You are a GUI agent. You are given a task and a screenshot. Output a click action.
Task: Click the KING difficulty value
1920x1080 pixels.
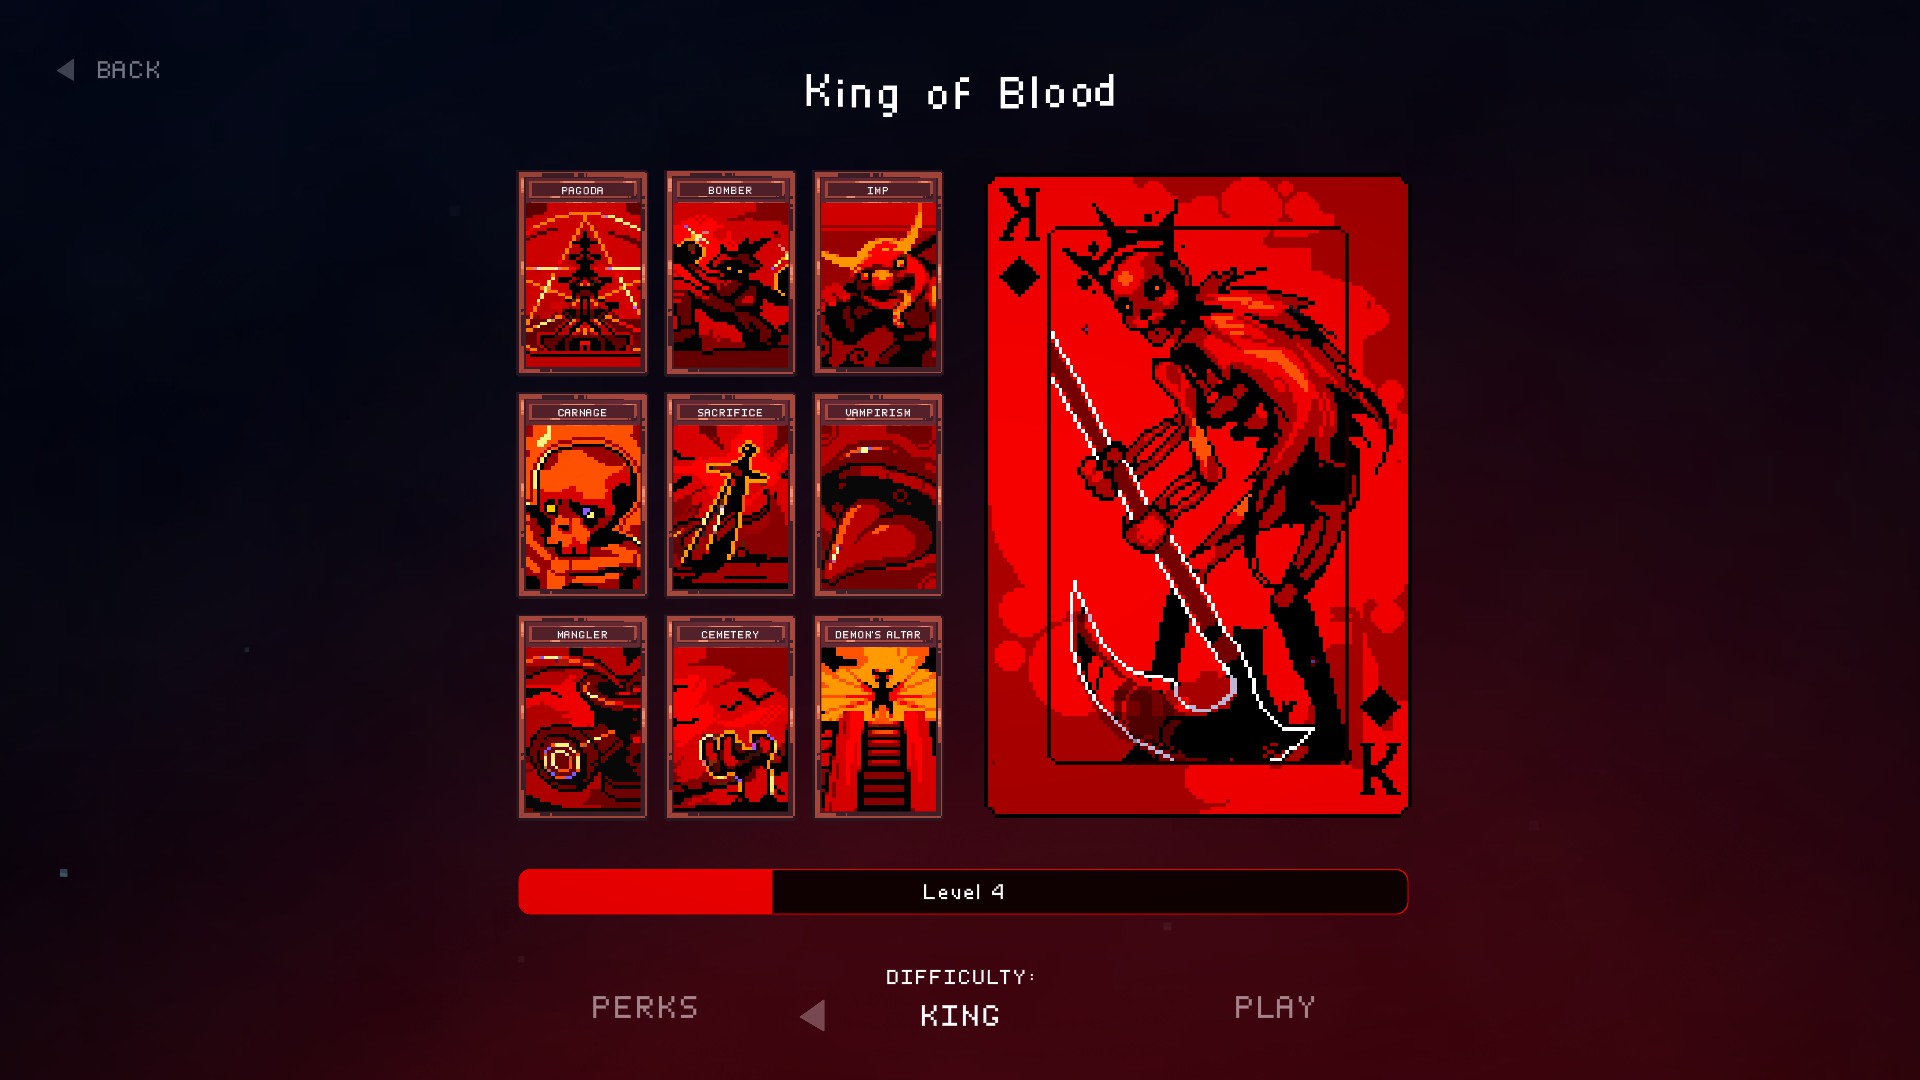pos(960,1016)
